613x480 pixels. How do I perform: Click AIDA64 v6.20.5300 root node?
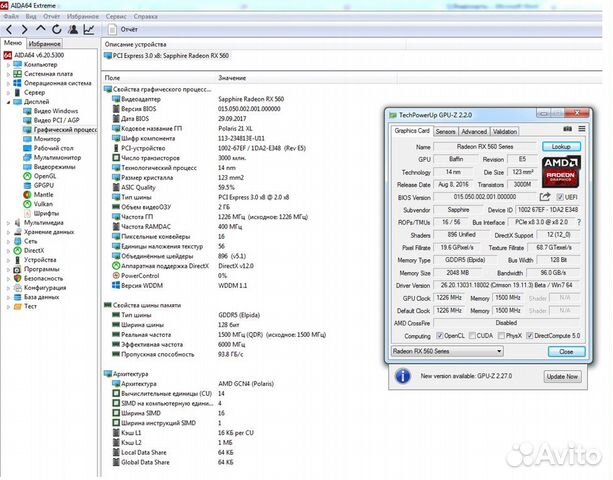tap(34, 55)
